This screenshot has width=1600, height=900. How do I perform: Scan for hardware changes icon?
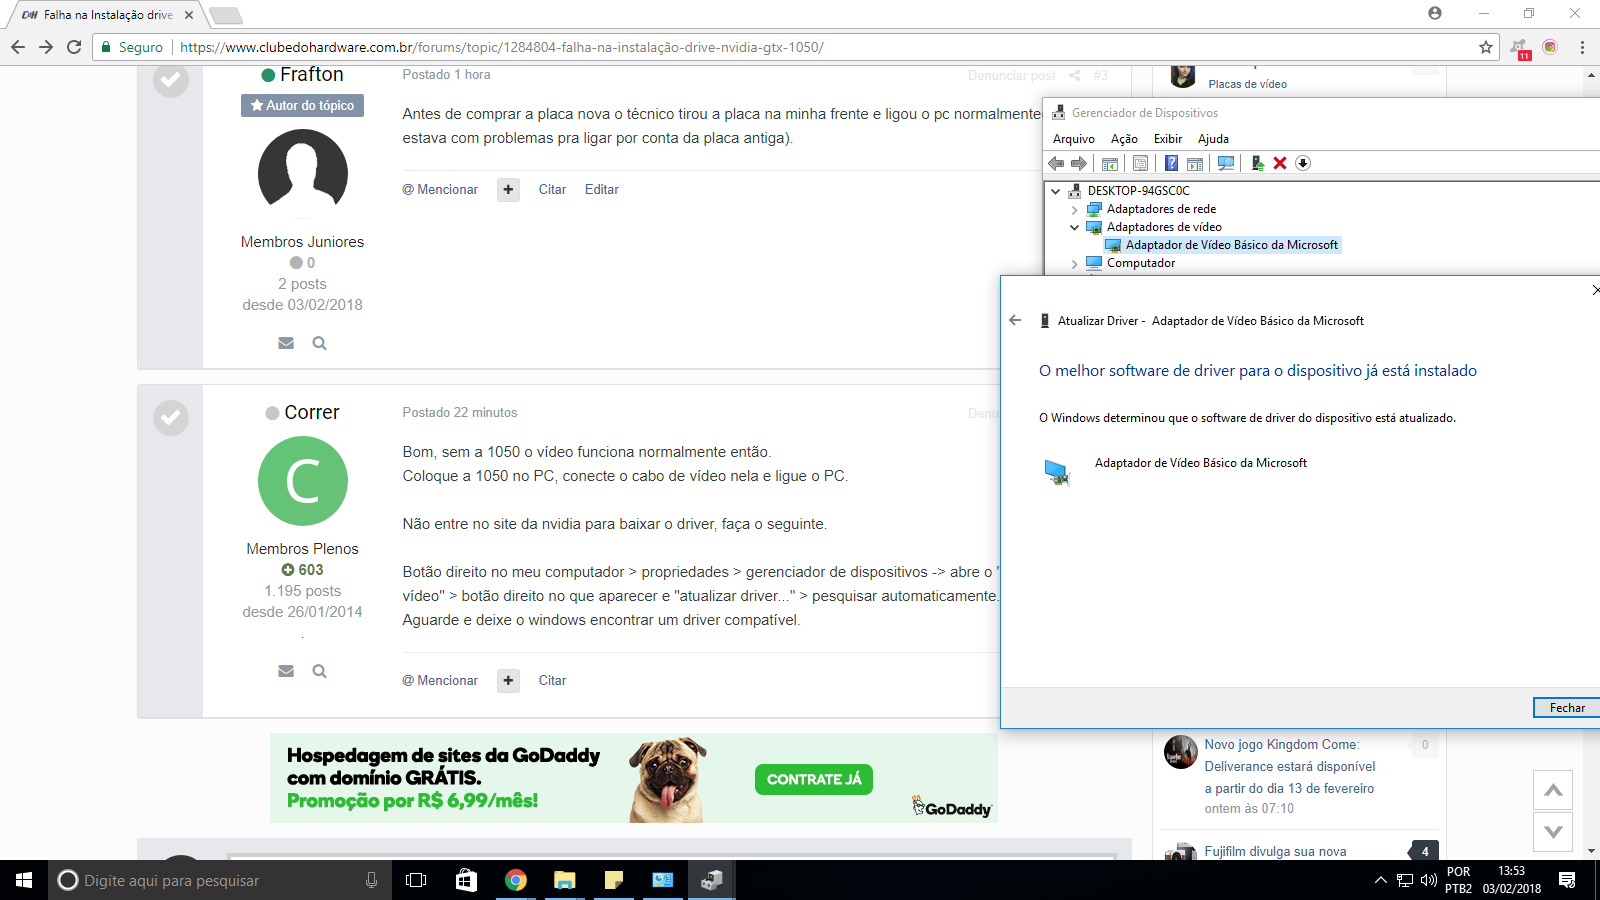(1226, 163)
